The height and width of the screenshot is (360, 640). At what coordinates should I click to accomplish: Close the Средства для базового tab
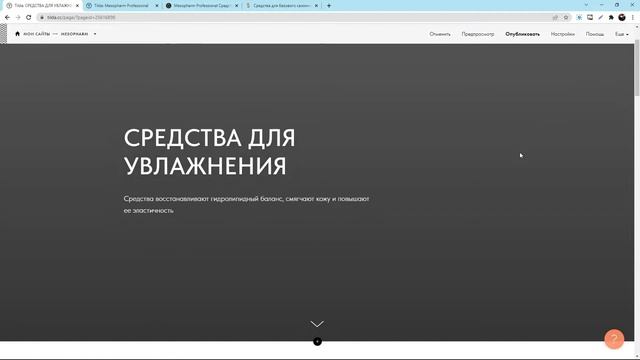point(316,6)
